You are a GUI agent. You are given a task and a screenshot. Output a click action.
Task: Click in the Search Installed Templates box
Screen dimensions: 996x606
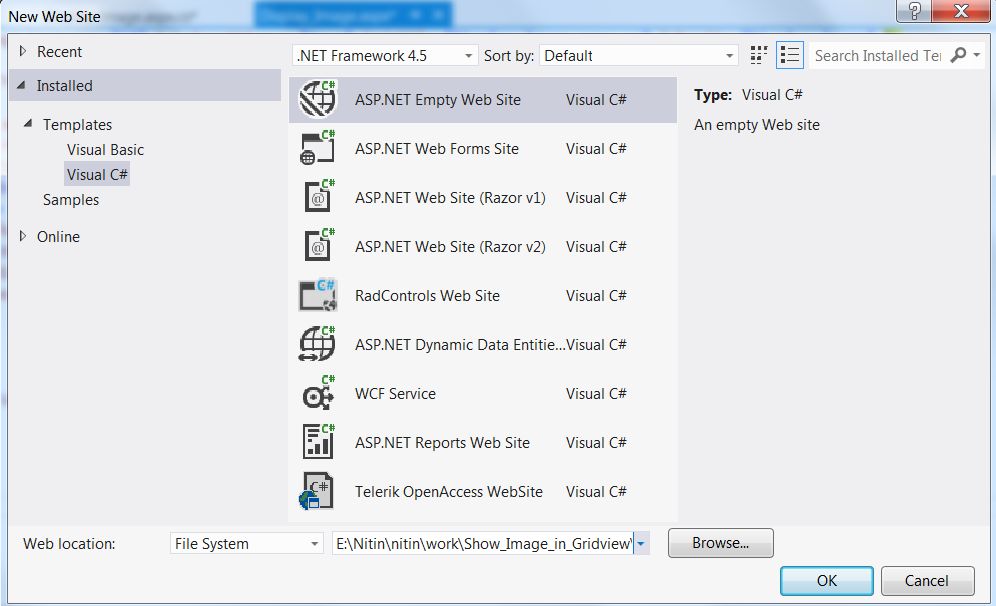(x=877, y=56)
